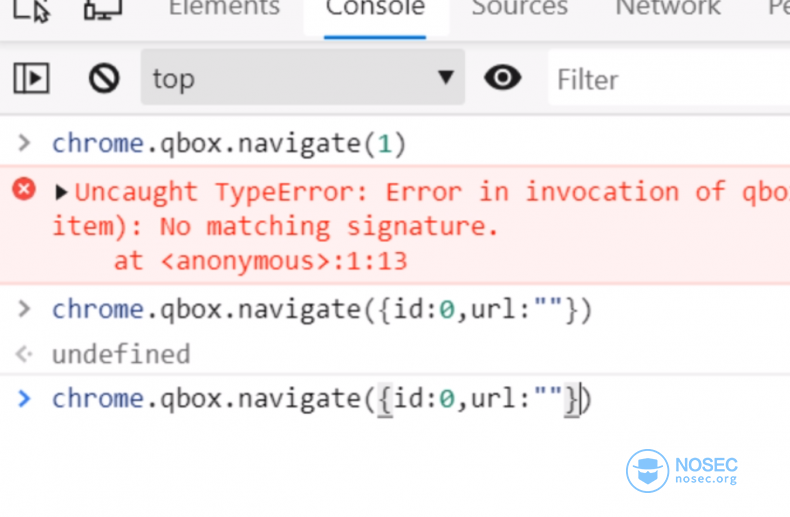Toggle the device toolbar icon
The width and height of the screenshot is (790, 517).
click(102, 10)
